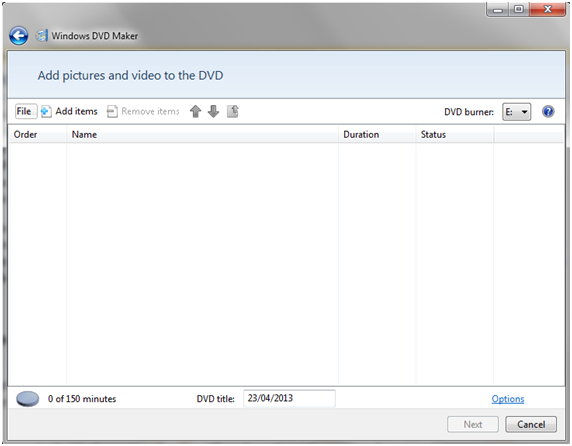Click the Next button

[x=473, y=424]
